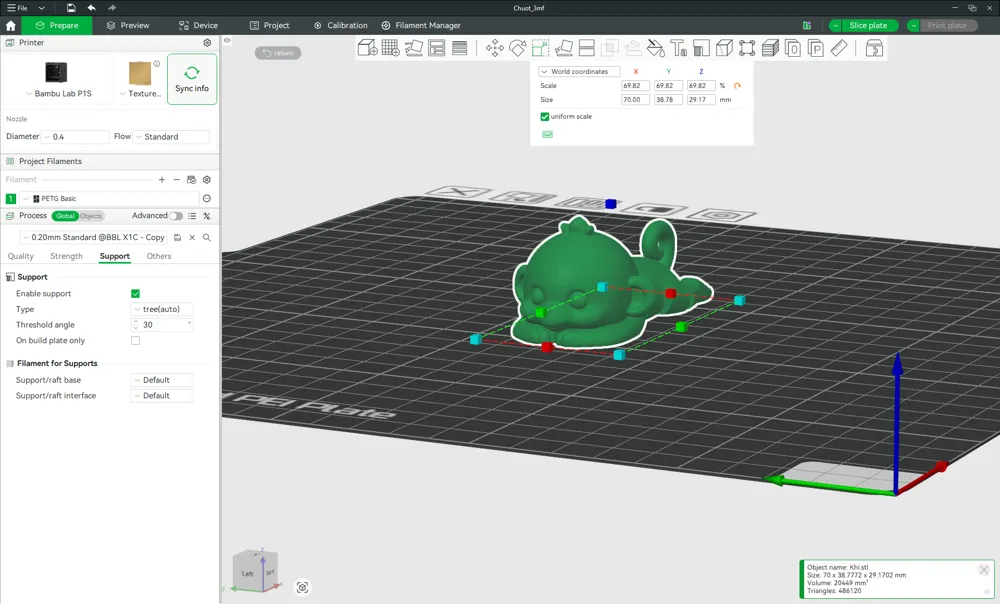Uncheck the Enable support checkbox
1000x604 pixels.
click(135, 293)
